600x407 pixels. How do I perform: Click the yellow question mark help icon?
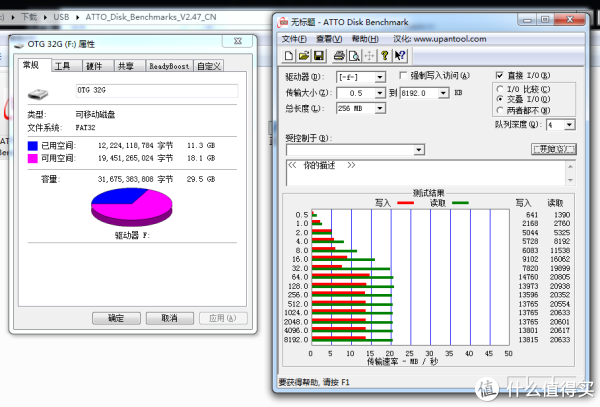coord(385,56)
